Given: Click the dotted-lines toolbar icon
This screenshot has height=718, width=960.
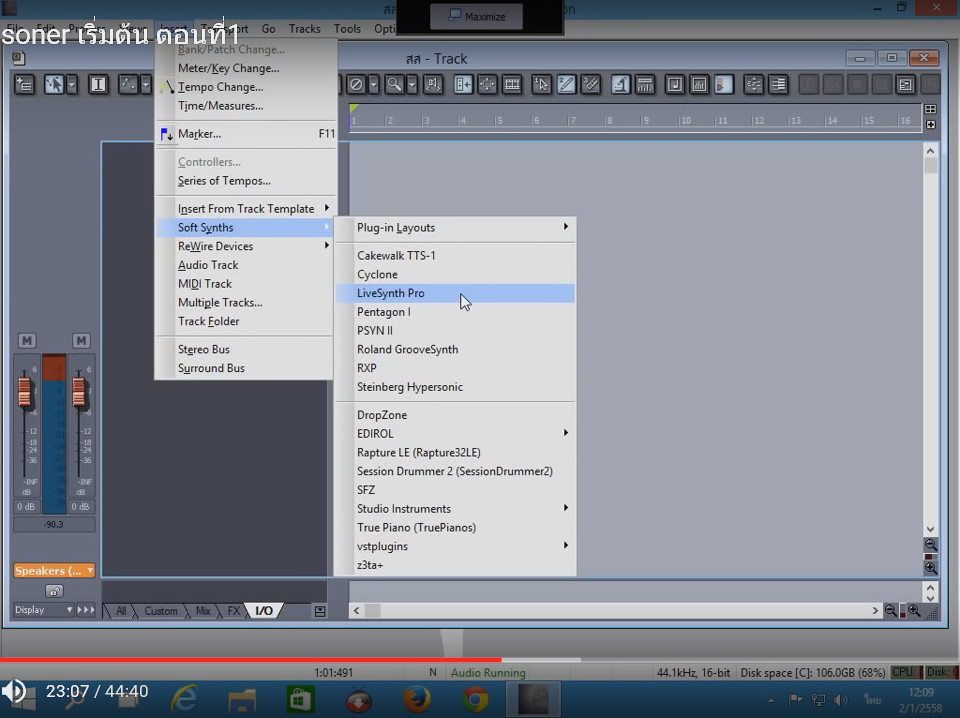Looking at the screenshot, I should (754, 84).
